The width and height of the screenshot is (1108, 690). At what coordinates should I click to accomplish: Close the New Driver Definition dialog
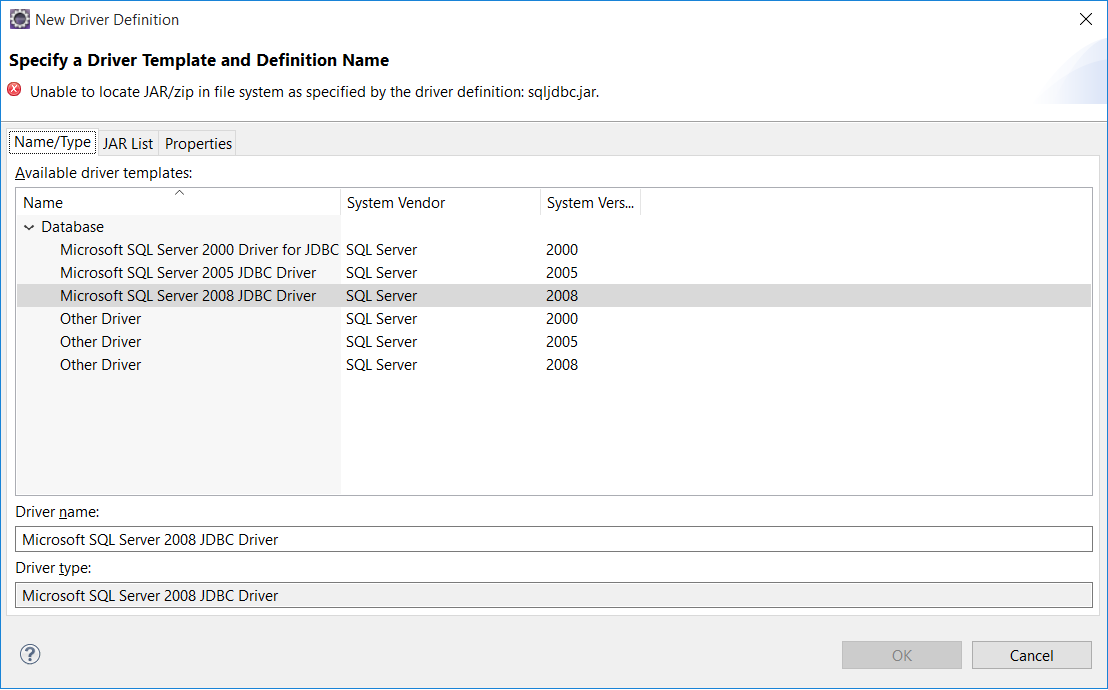point(1086,19)
